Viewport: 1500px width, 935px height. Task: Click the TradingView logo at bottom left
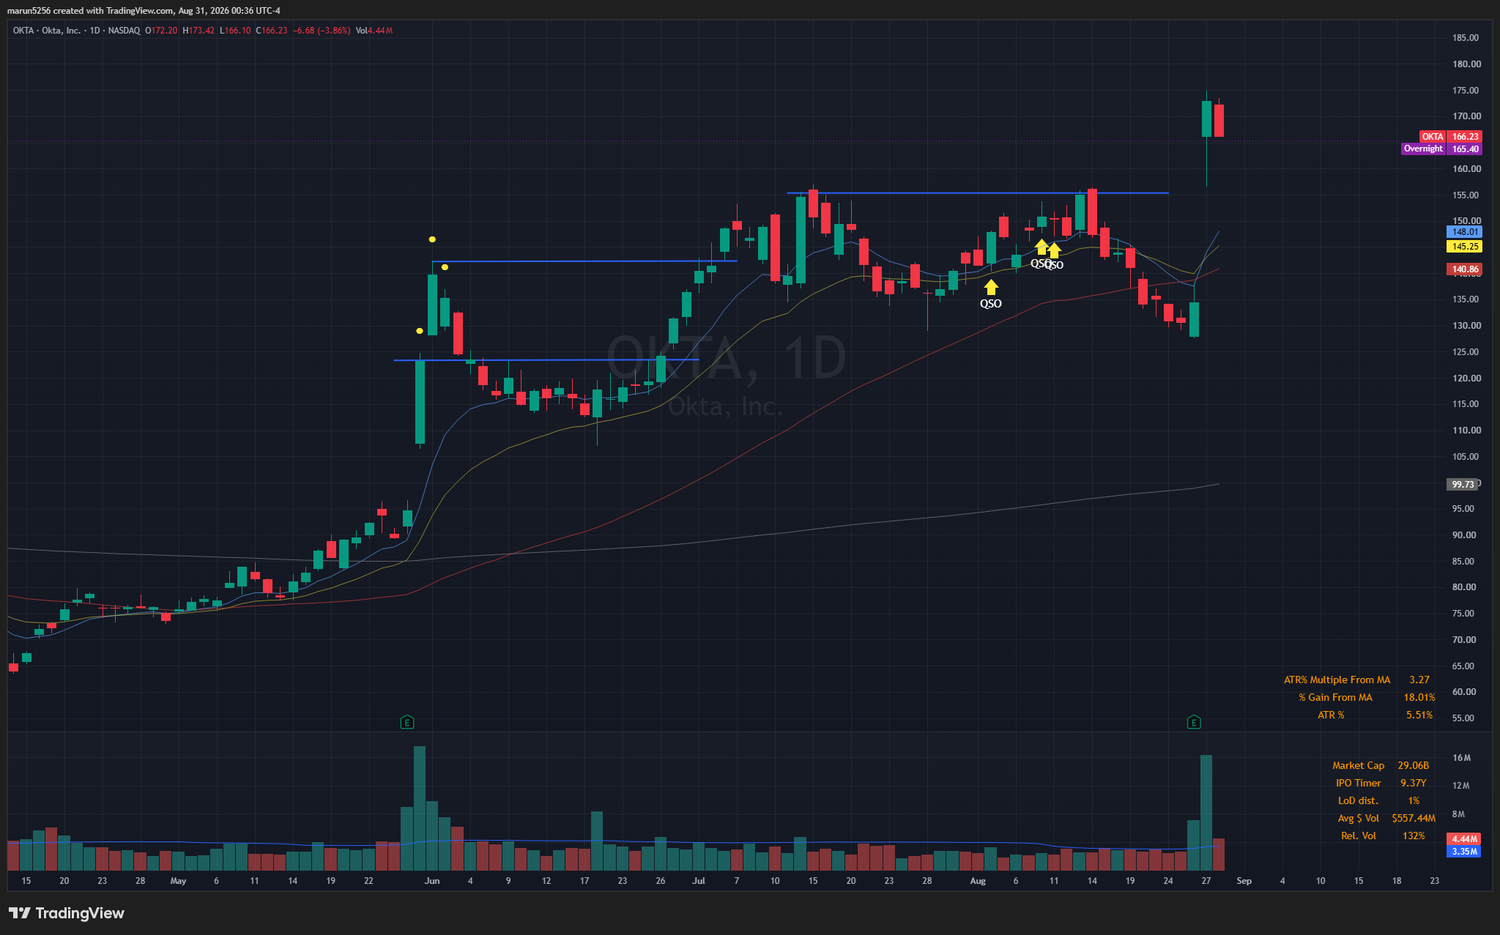point(66,913)
